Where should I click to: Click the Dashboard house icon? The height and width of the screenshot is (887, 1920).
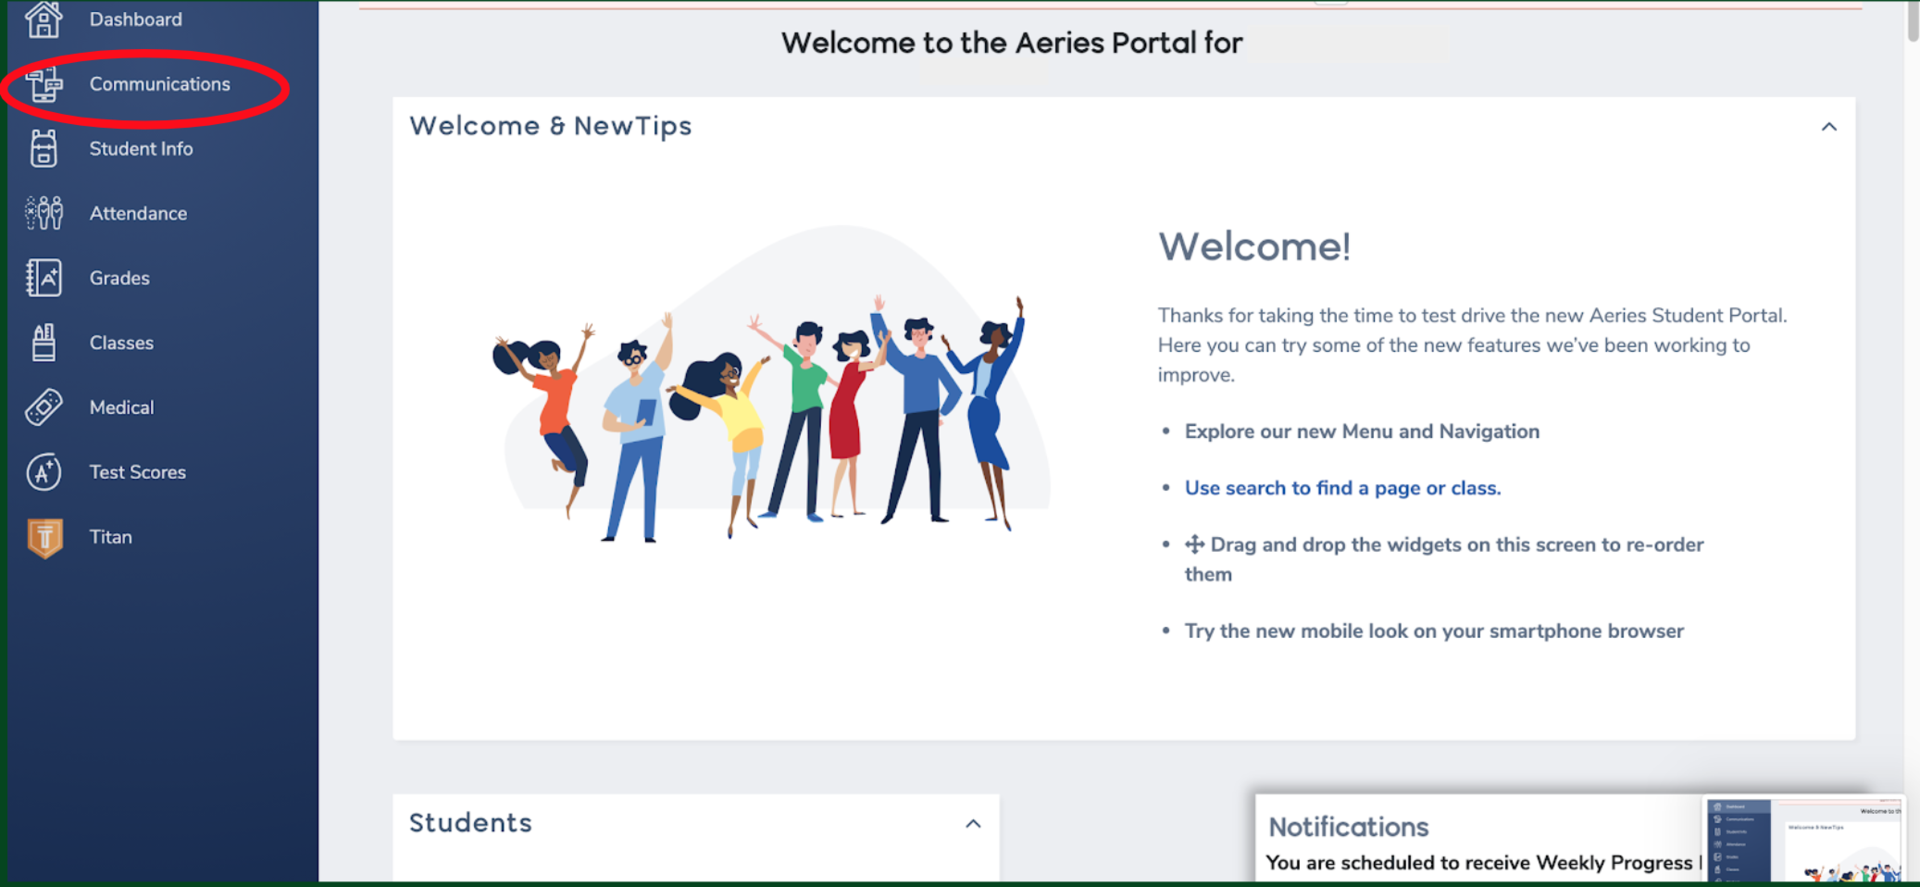pos(44,19)
